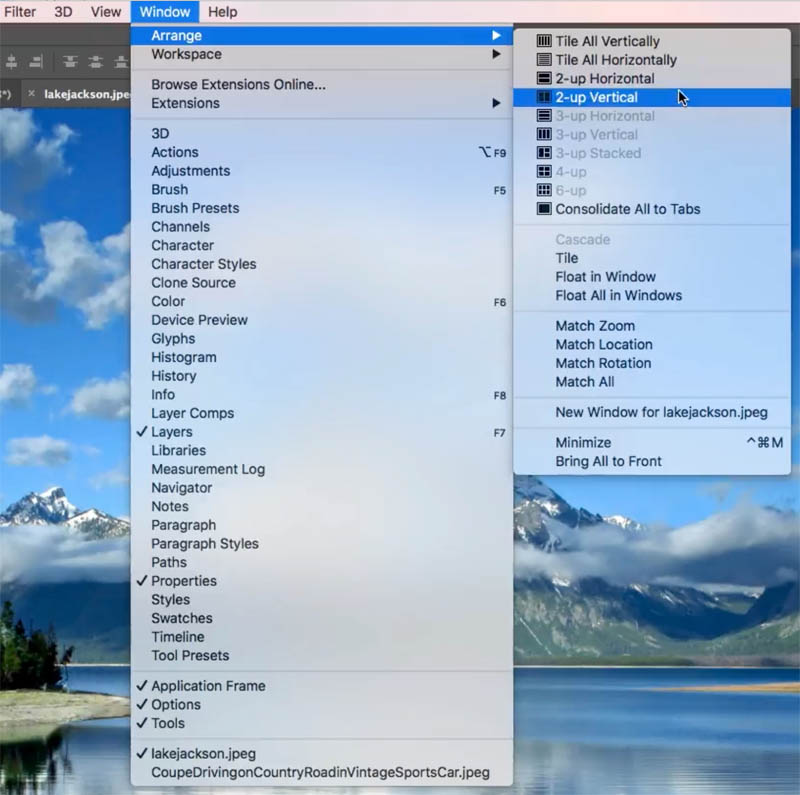This screenshot has width=800, height=795.
Task: Open the Clone Source panel
Action: (x=321, y=283)
